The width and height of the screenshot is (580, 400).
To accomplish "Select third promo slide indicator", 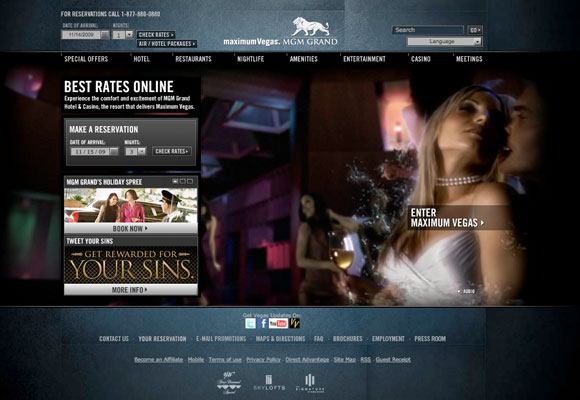I will (x=190, y=181).
